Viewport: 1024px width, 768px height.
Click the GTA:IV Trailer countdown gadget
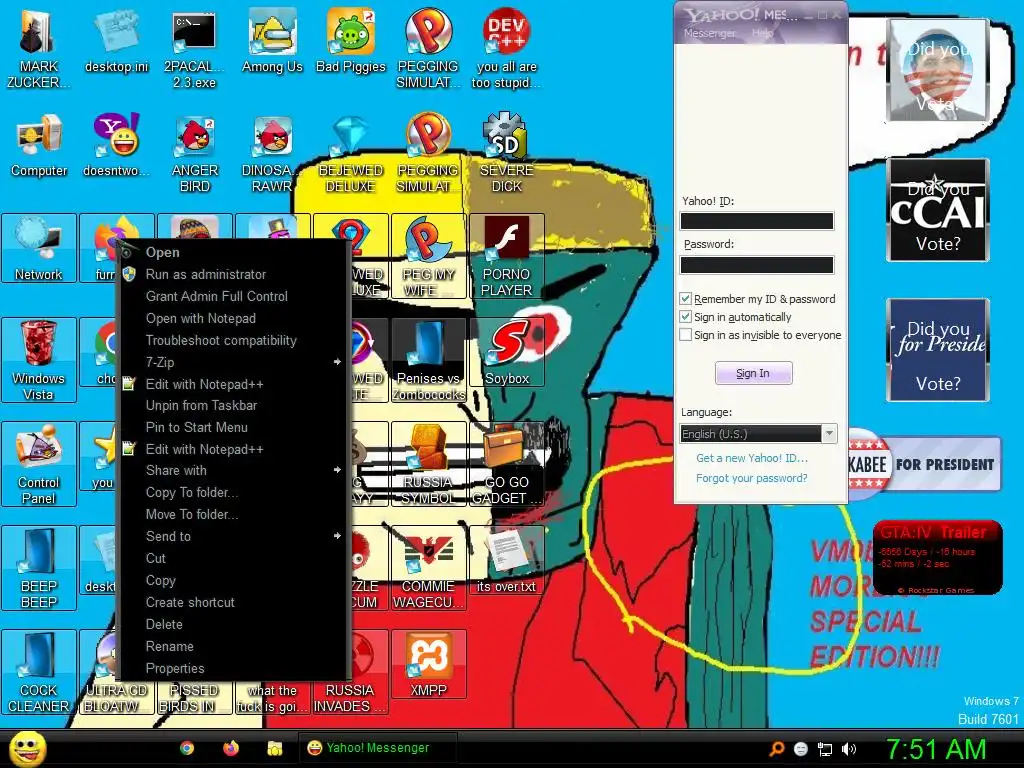pos(937,557)
